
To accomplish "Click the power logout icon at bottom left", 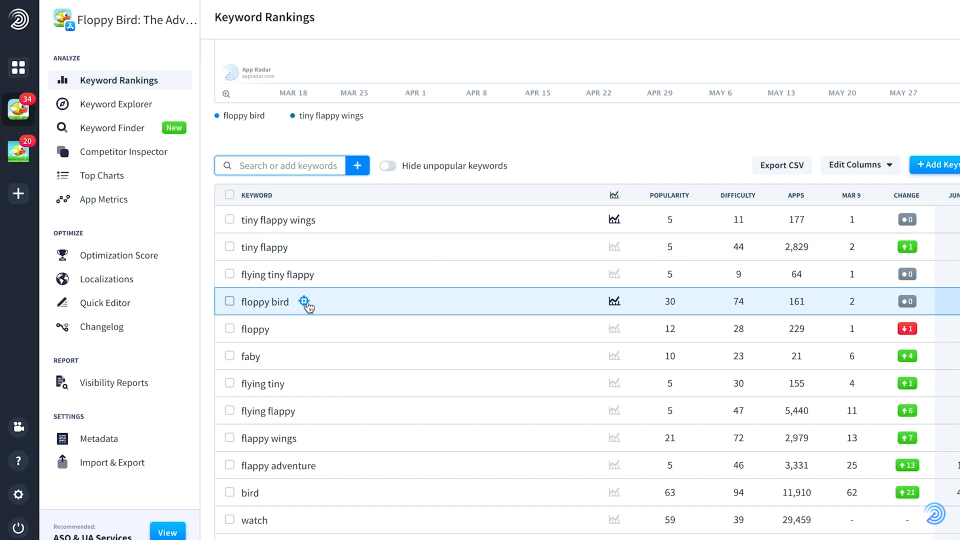I will (x=18, y=527).
